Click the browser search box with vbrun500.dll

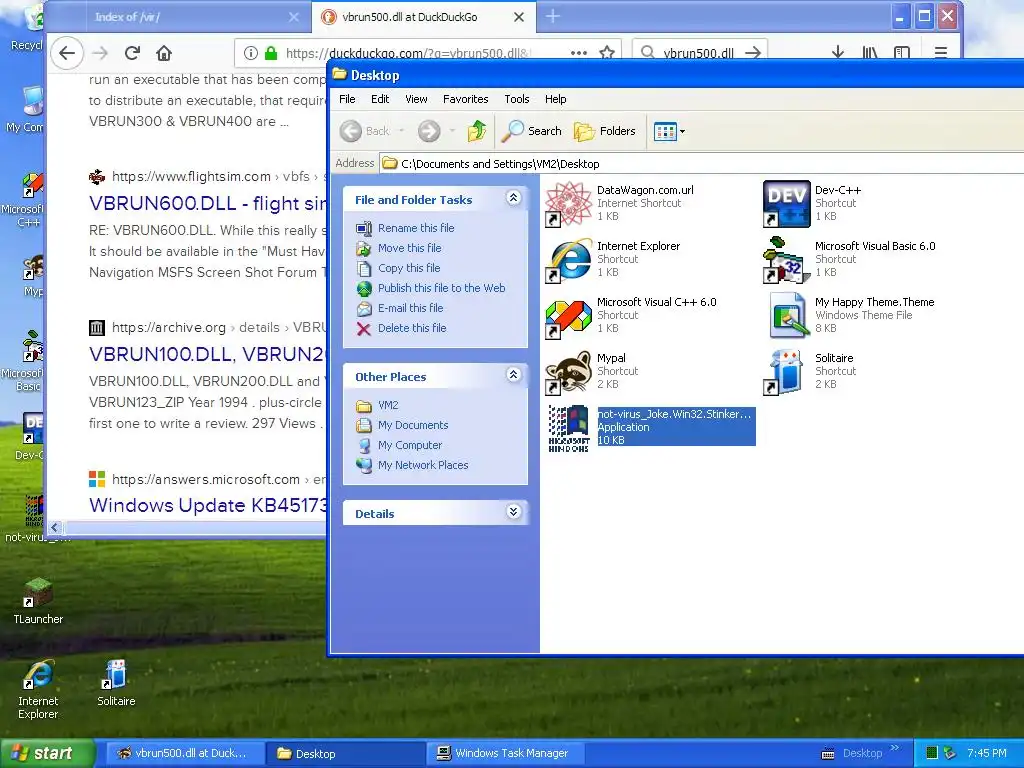click(x=699, y=53)
